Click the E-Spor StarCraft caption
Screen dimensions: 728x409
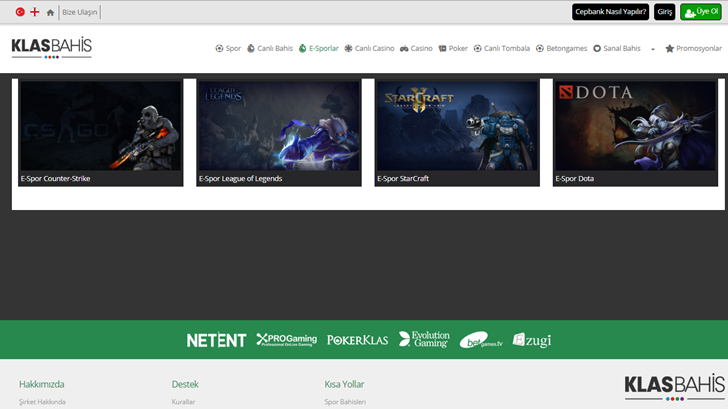(403, 178)
